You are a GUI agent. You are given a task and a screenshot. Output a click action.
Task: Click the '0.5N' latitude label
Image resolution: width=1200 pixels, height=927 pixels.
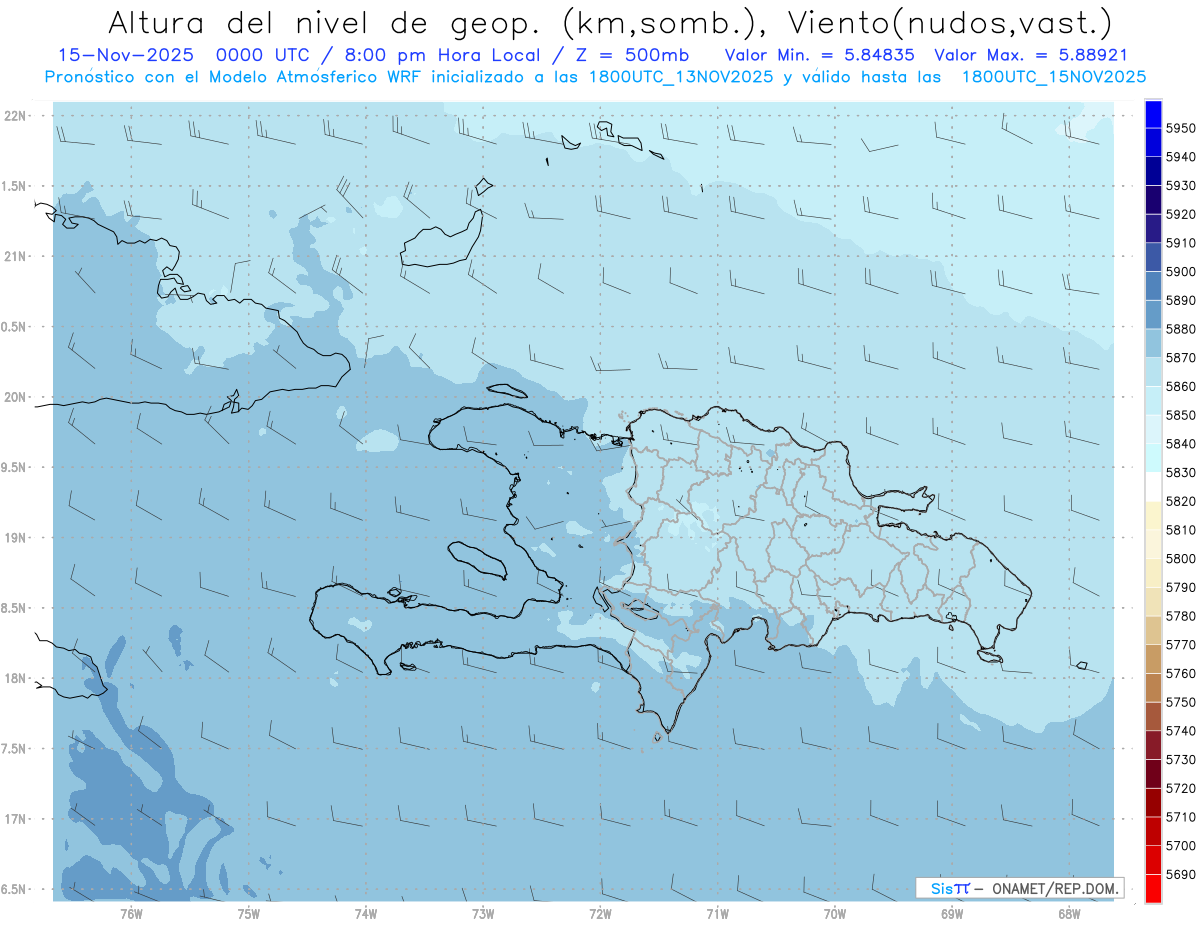pos(14,327)
